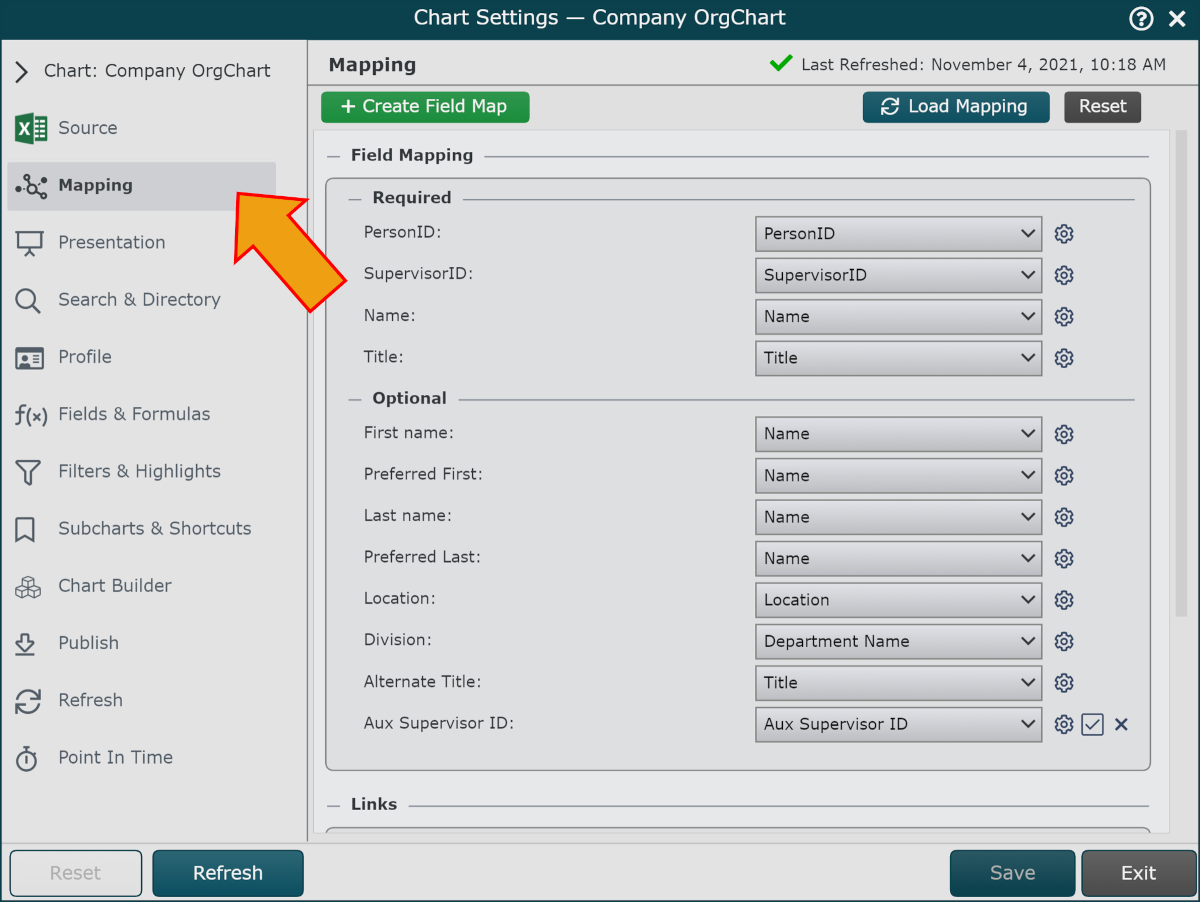The image size is (1200, 902).
Task: Toggle the Aux Supervisor ID checkbox
Action: (1092, 725)
